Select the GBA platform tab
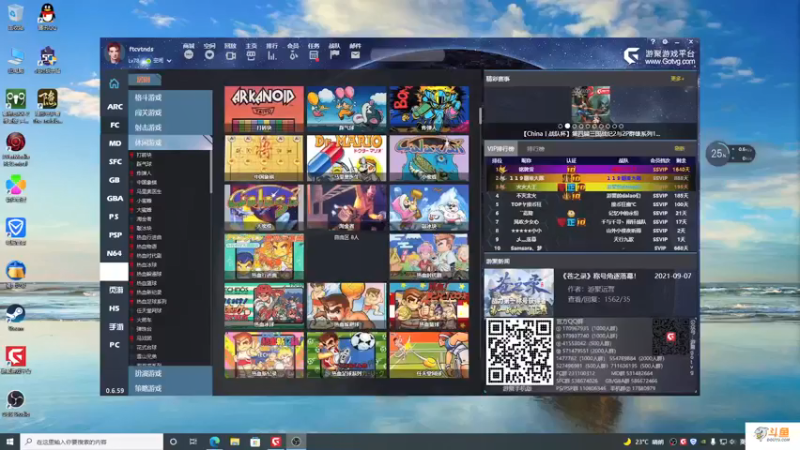 [x=114, y=198]
